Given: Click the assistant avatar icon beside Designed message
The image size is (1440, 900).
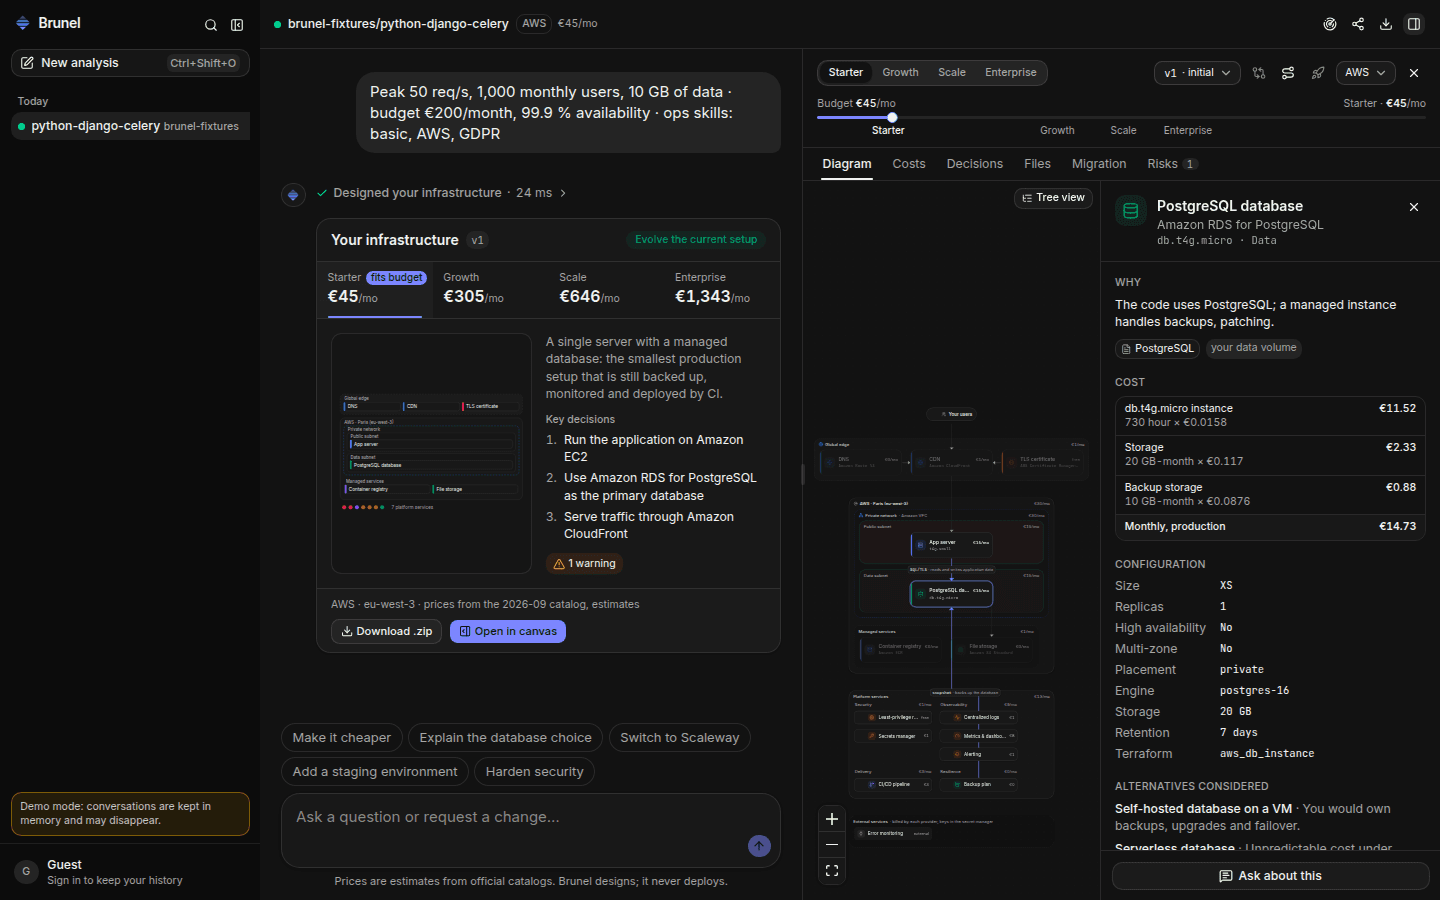Looking at the screenshot, I should pyautogui.click(x=293, y=194).
